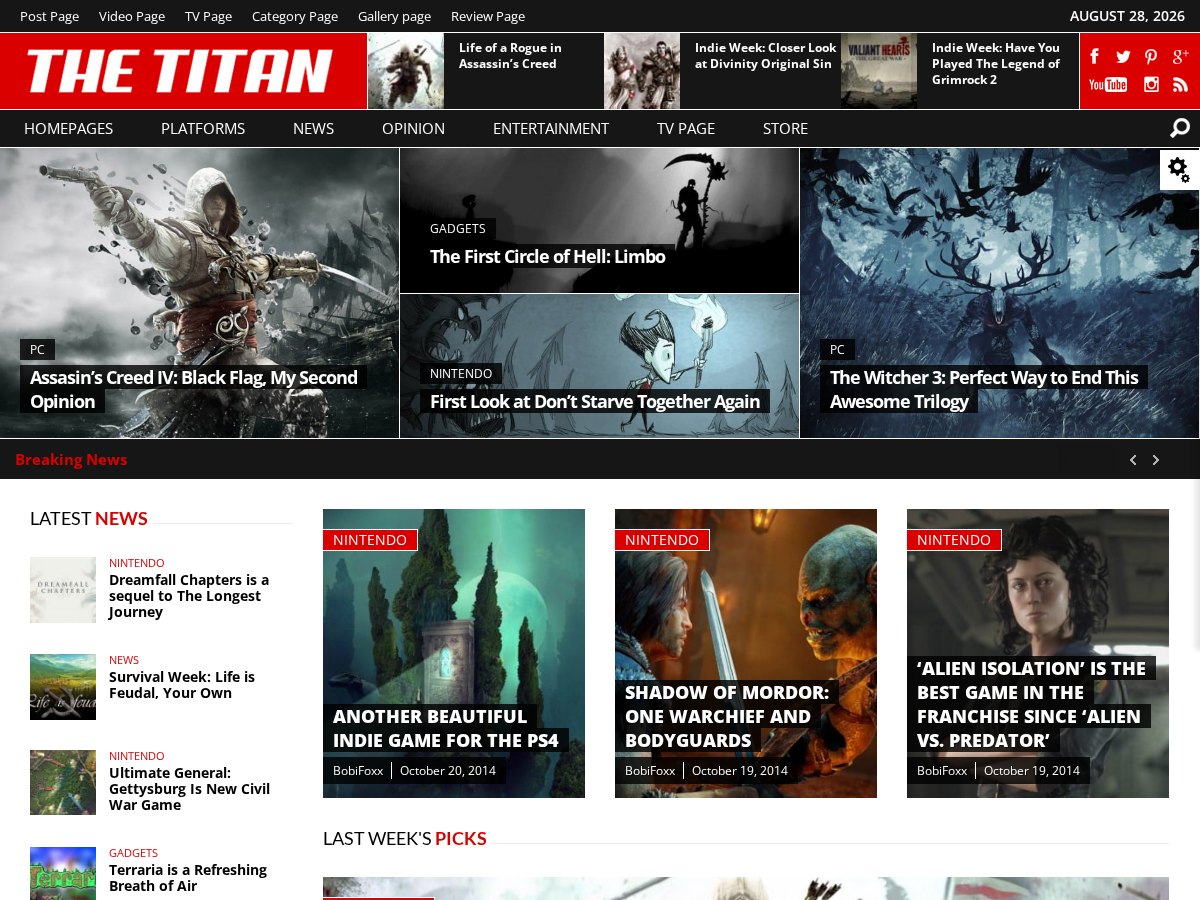Viewport: 1200px width, 900px height.
Task: Show next breaking news item
Action: [x=1156, y=460]
